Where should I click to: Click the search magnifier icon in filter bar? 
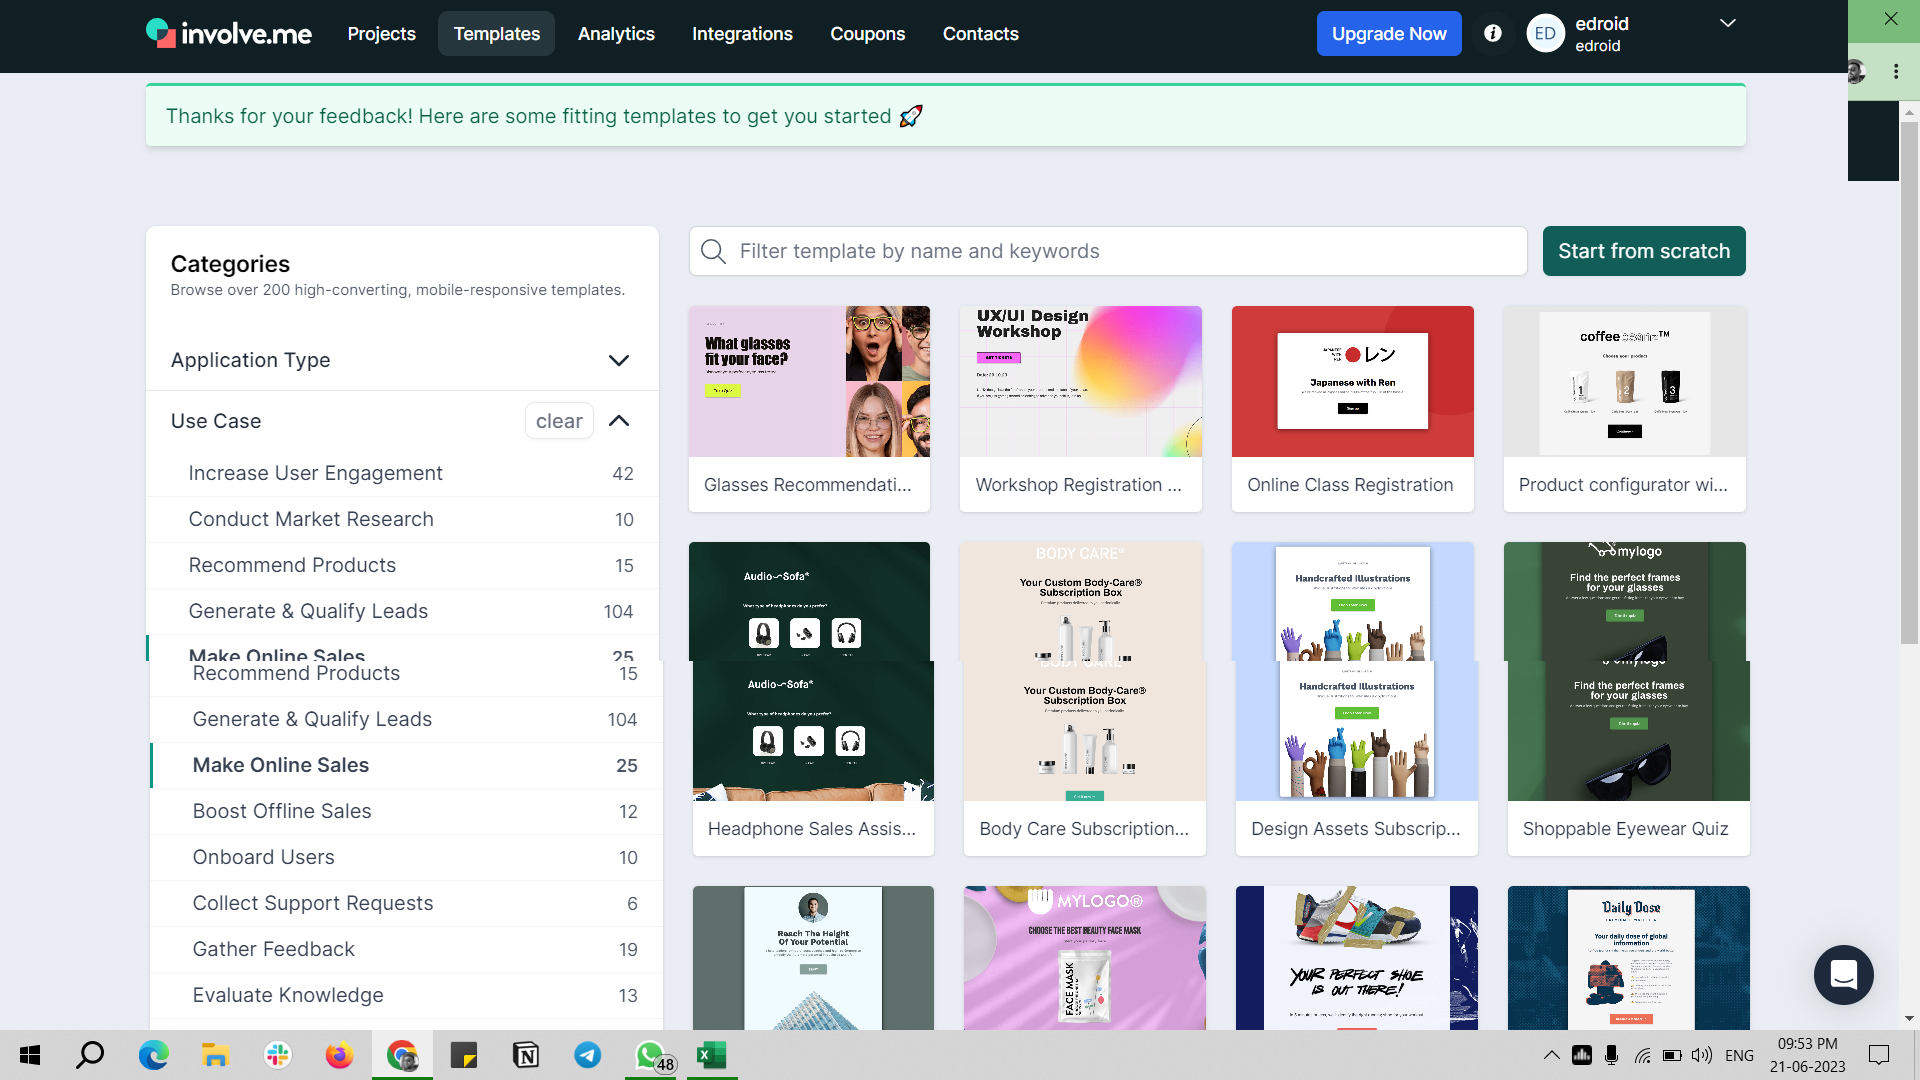712,251
